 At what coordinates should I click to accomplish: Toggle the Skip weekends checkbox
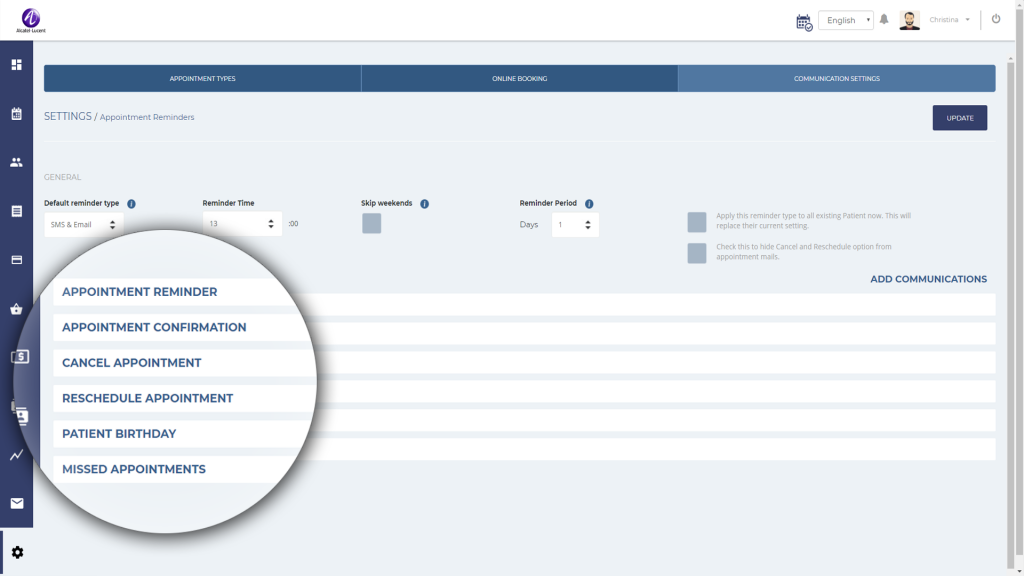(x=372, y=223)
